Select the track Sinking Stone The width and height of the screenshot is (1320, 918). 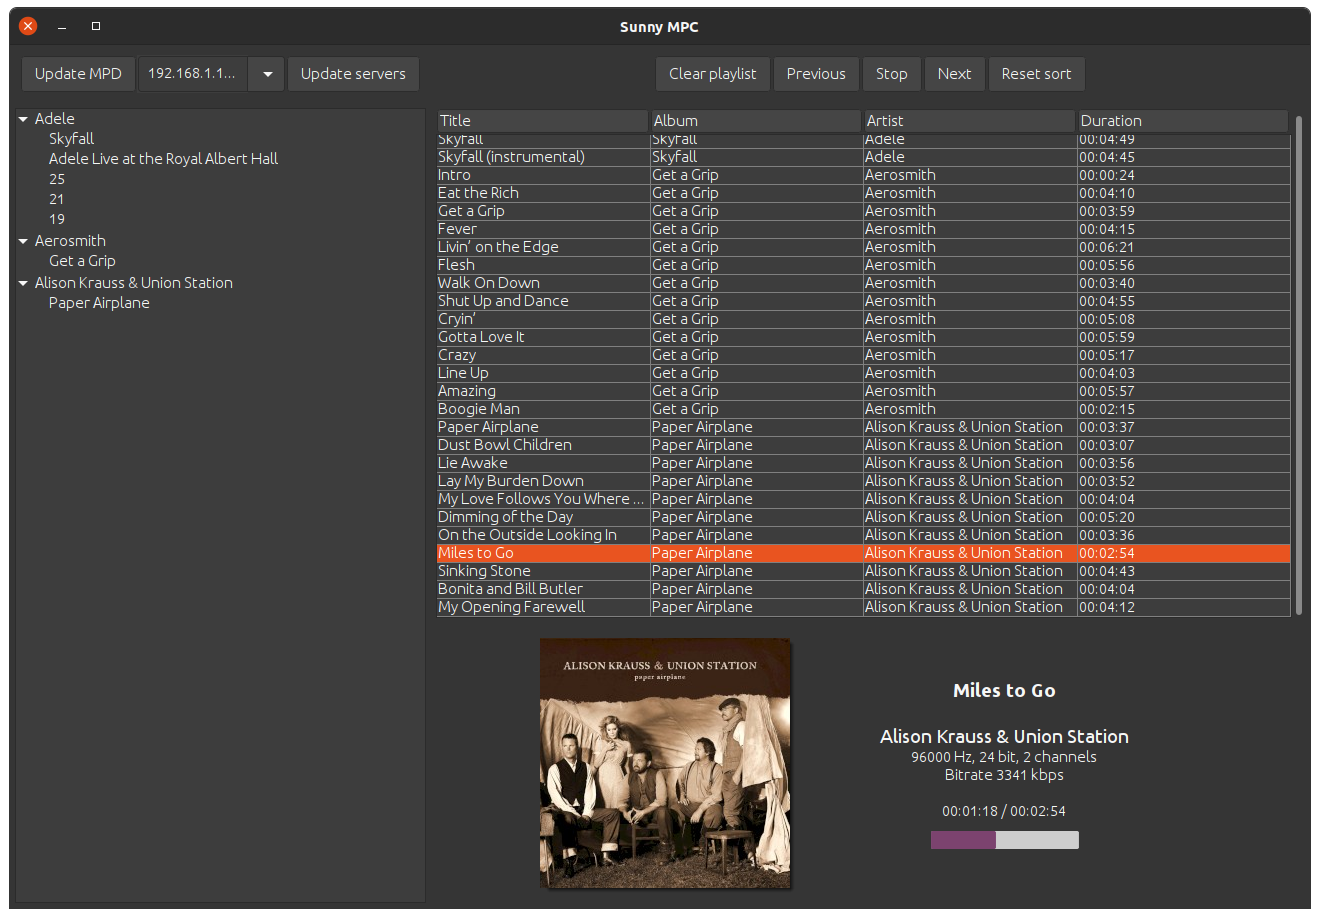[484, 571]
